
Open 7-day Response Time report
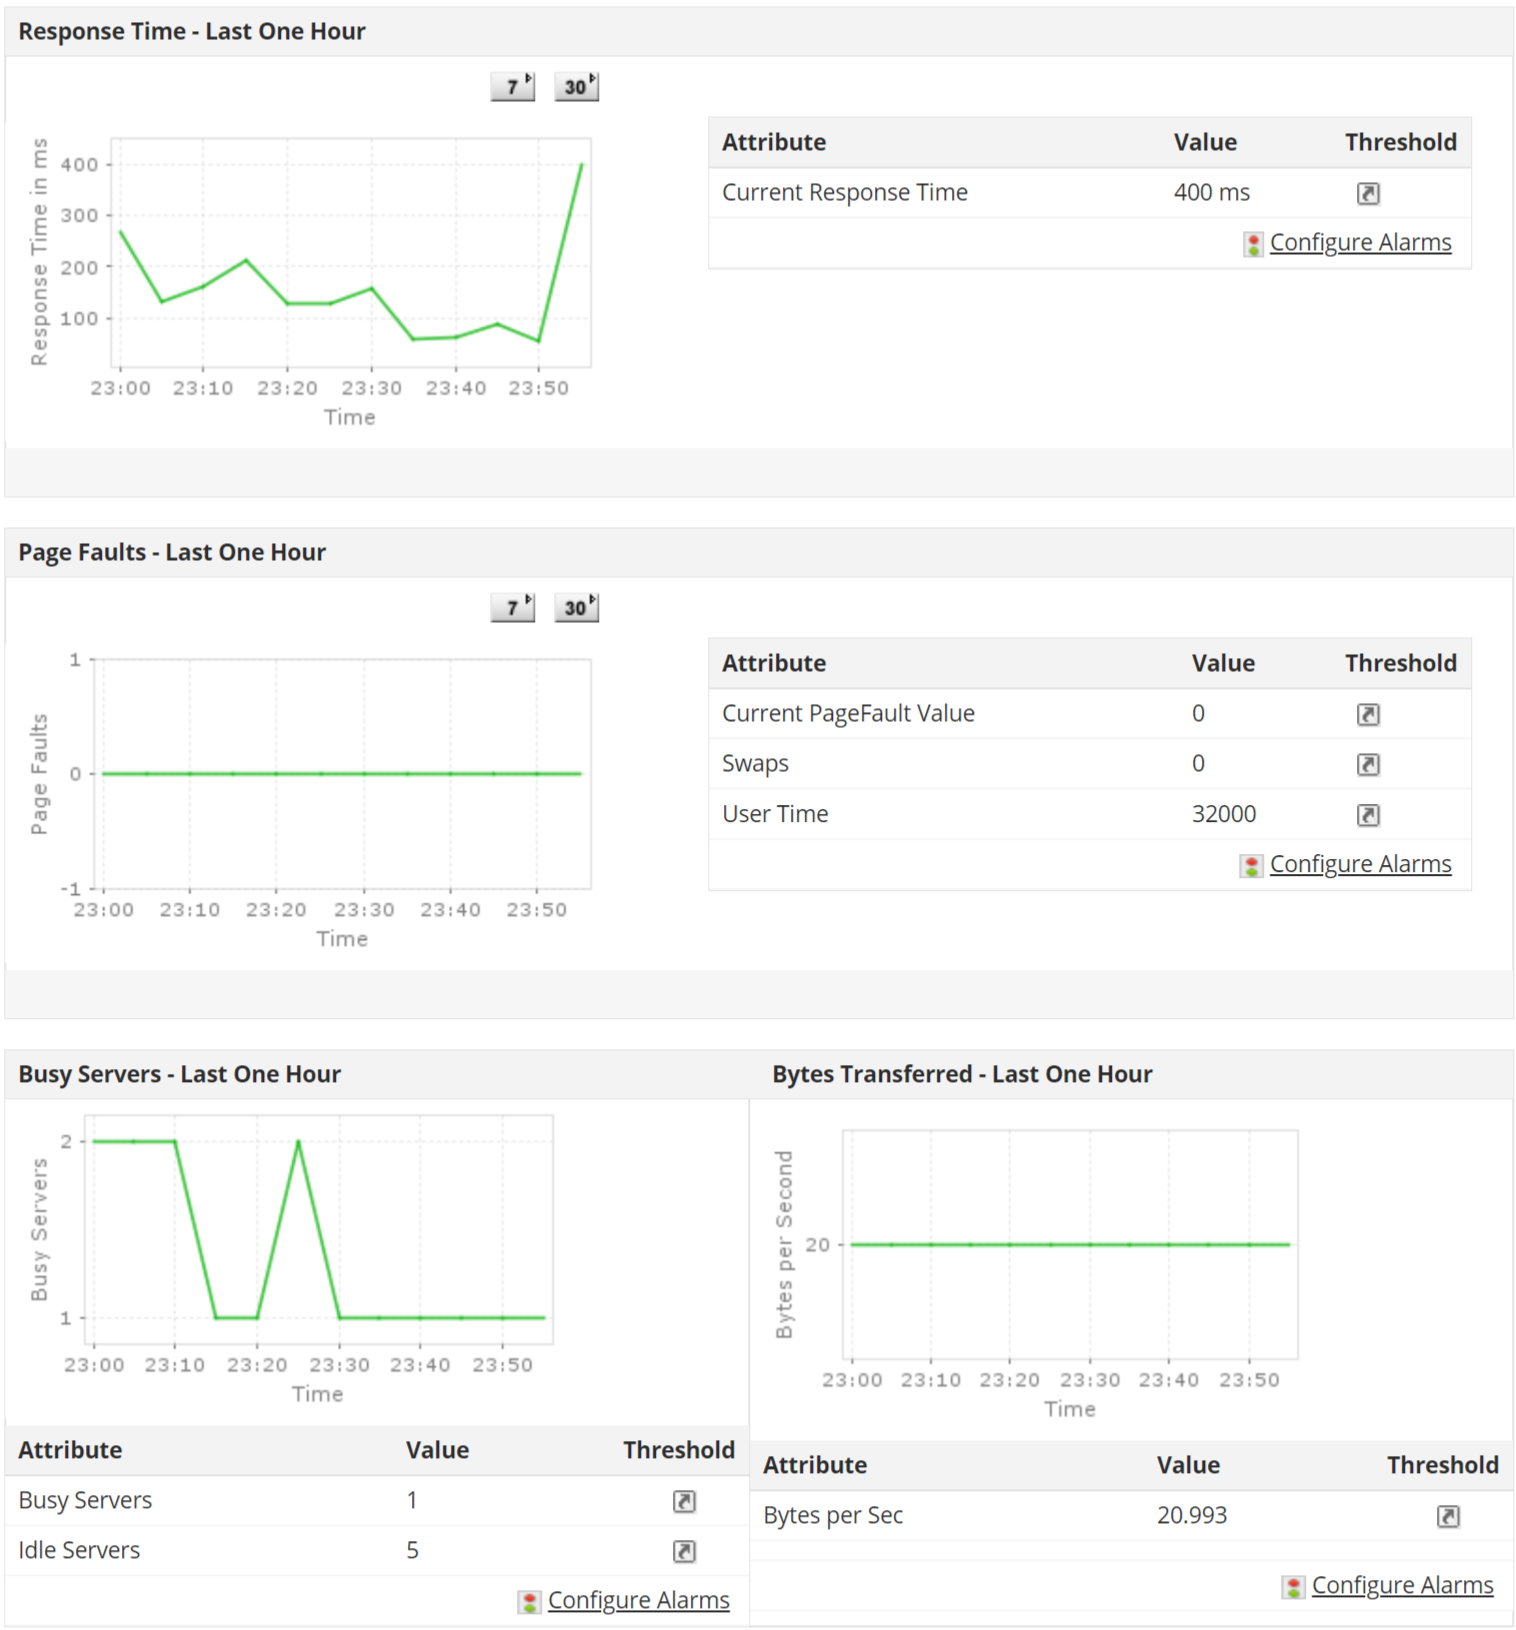pyautogui.click(x=513, y=87)
